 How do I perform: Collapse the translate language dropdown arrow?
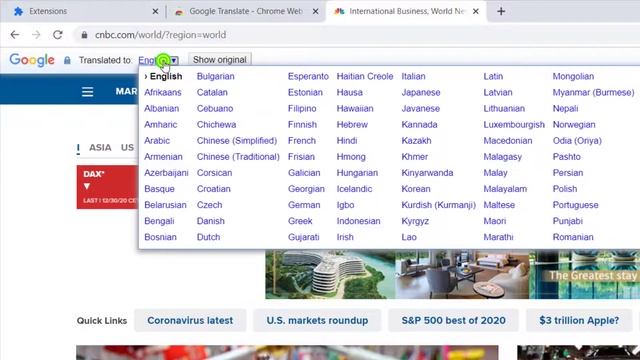point(174,60)
